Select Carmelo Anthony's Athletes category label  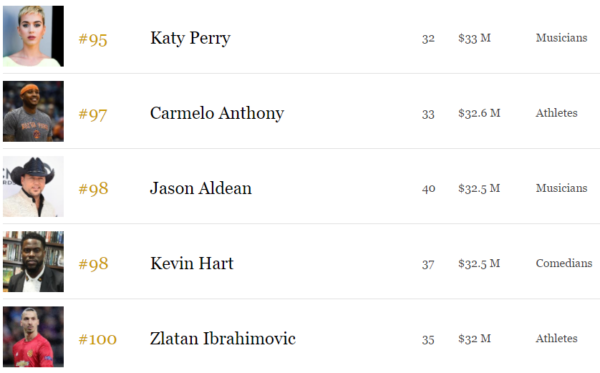[556, 113]
